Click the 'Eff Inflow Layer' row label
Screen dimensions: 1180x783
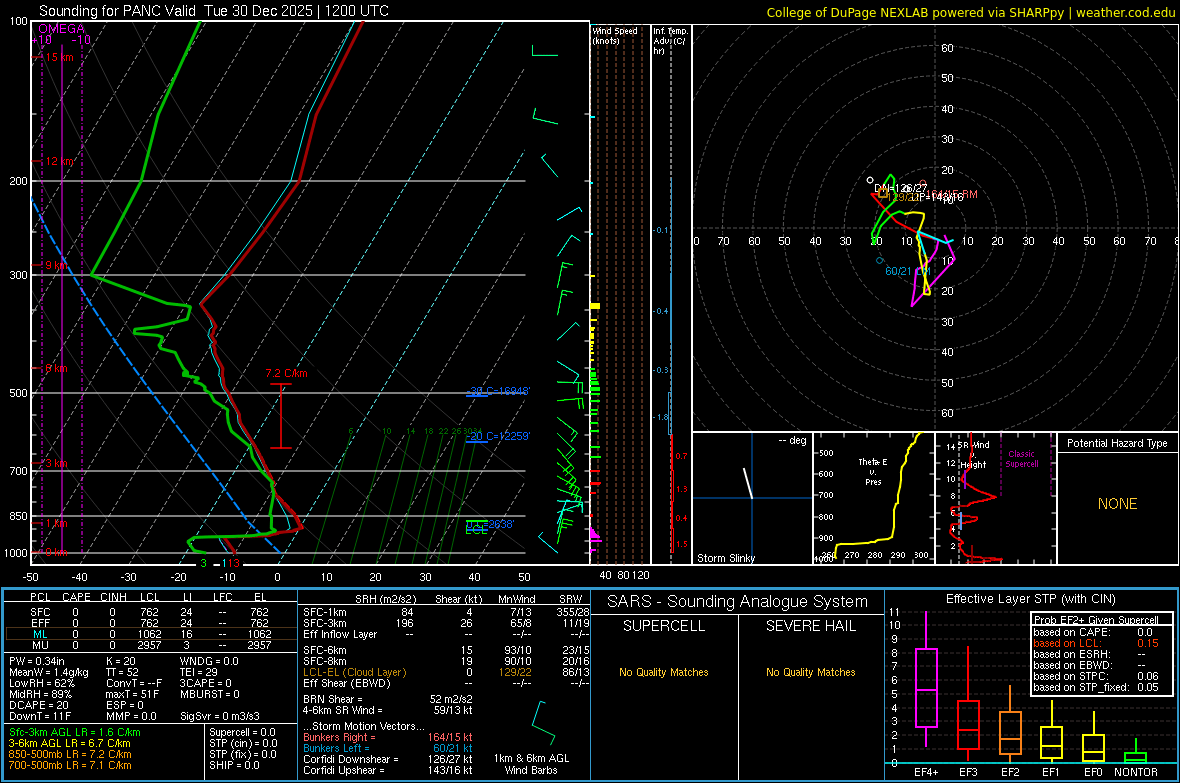click(x=339, y=634)
